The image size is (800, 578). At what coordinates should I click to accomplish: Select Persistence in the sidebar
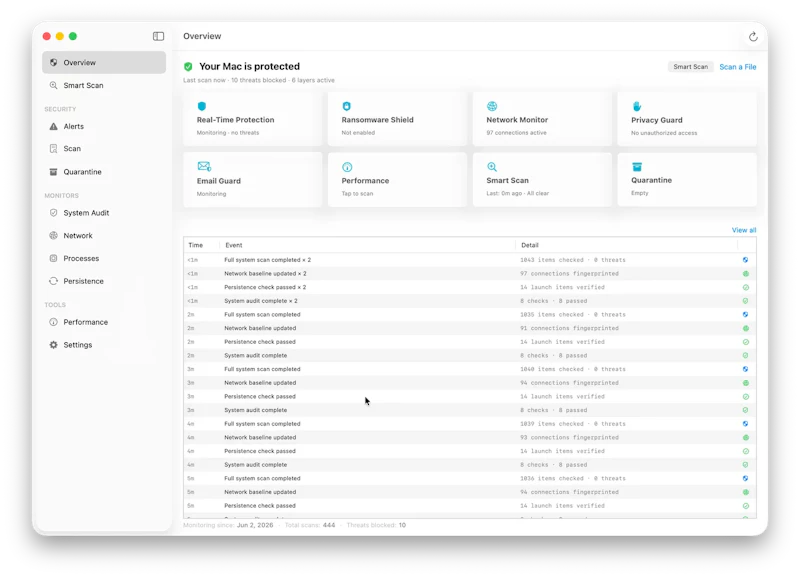pyautogui.click(x=104, y=281)
